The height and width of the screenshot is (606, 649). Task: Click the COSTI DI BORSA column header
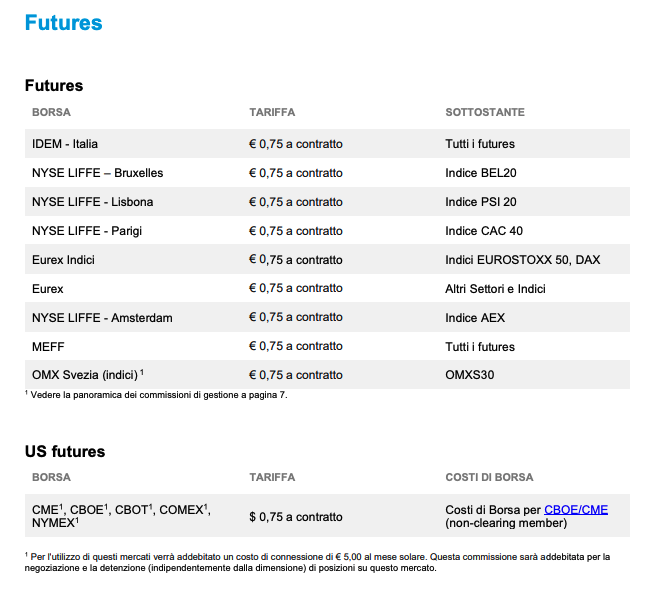(489, 477)
